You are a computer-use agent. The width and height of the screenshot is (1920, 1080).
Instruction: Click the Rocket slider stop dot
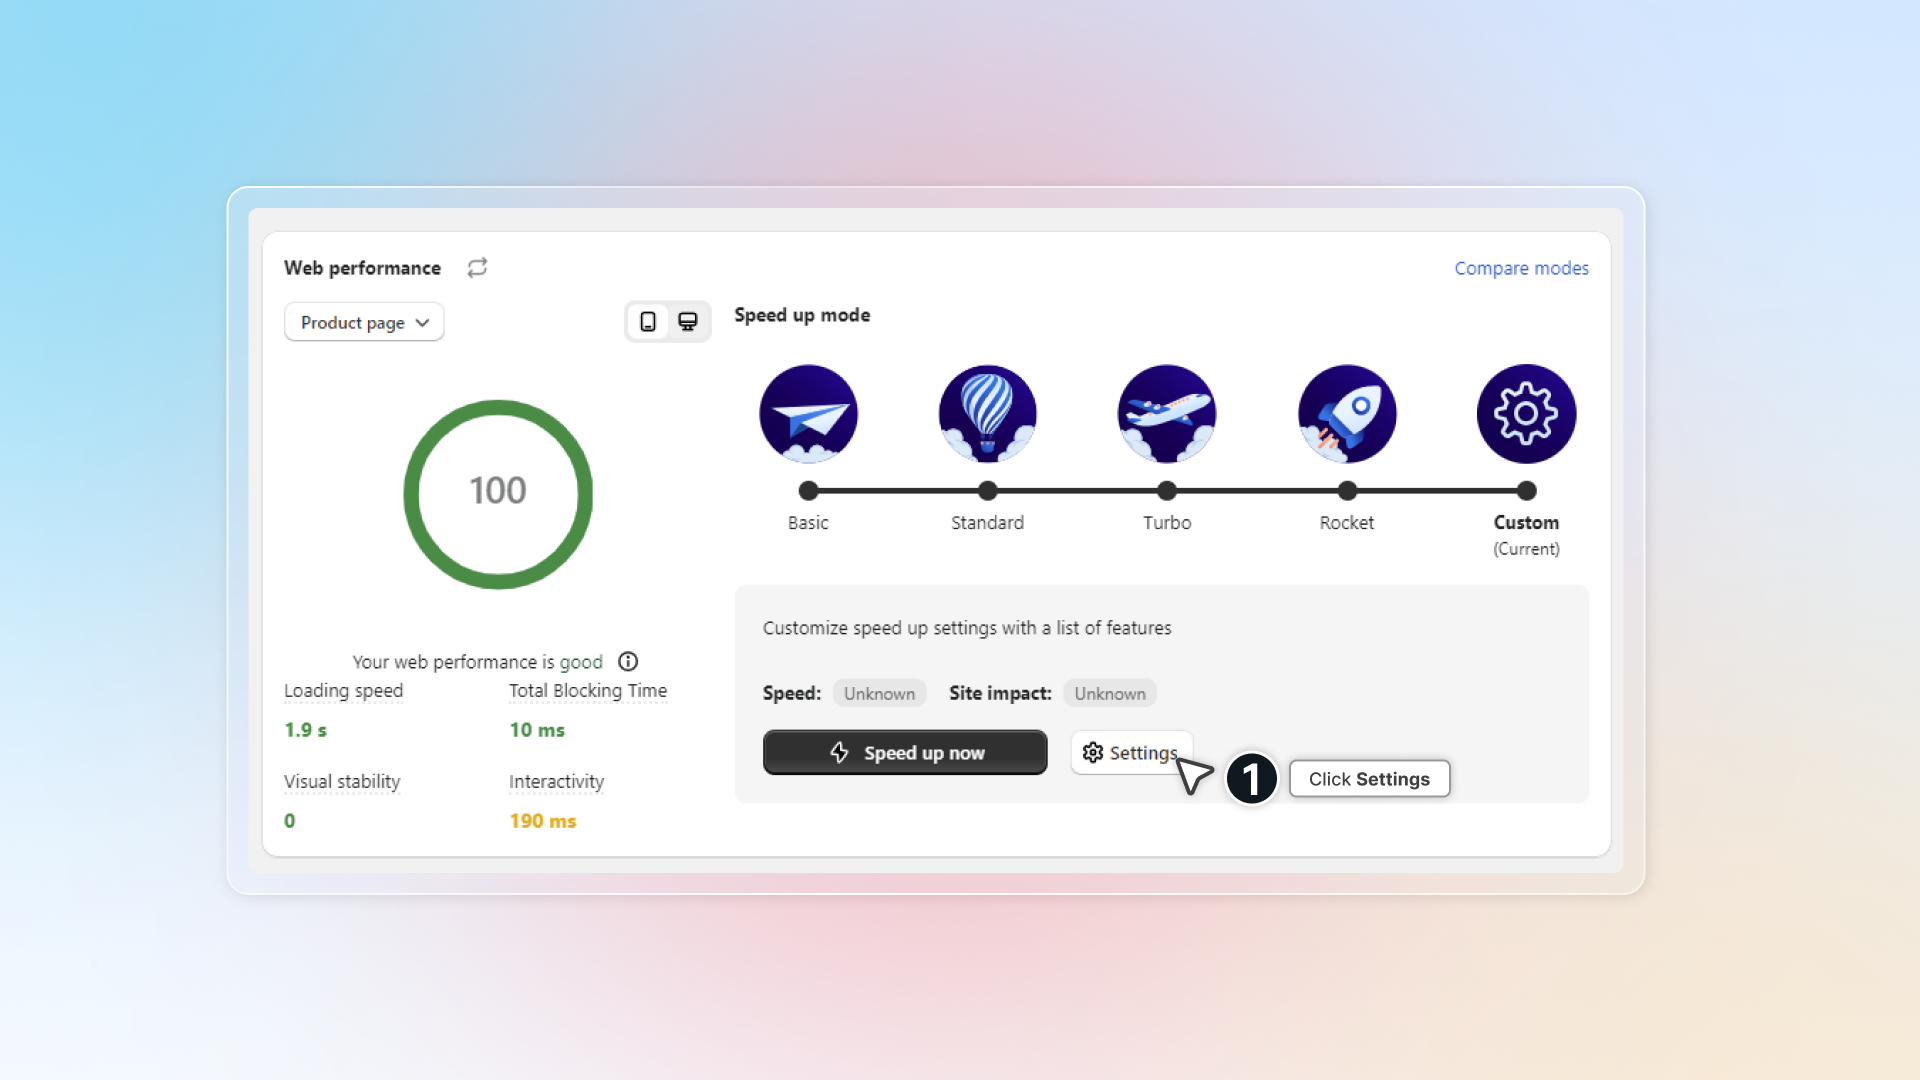(1347, 490)
